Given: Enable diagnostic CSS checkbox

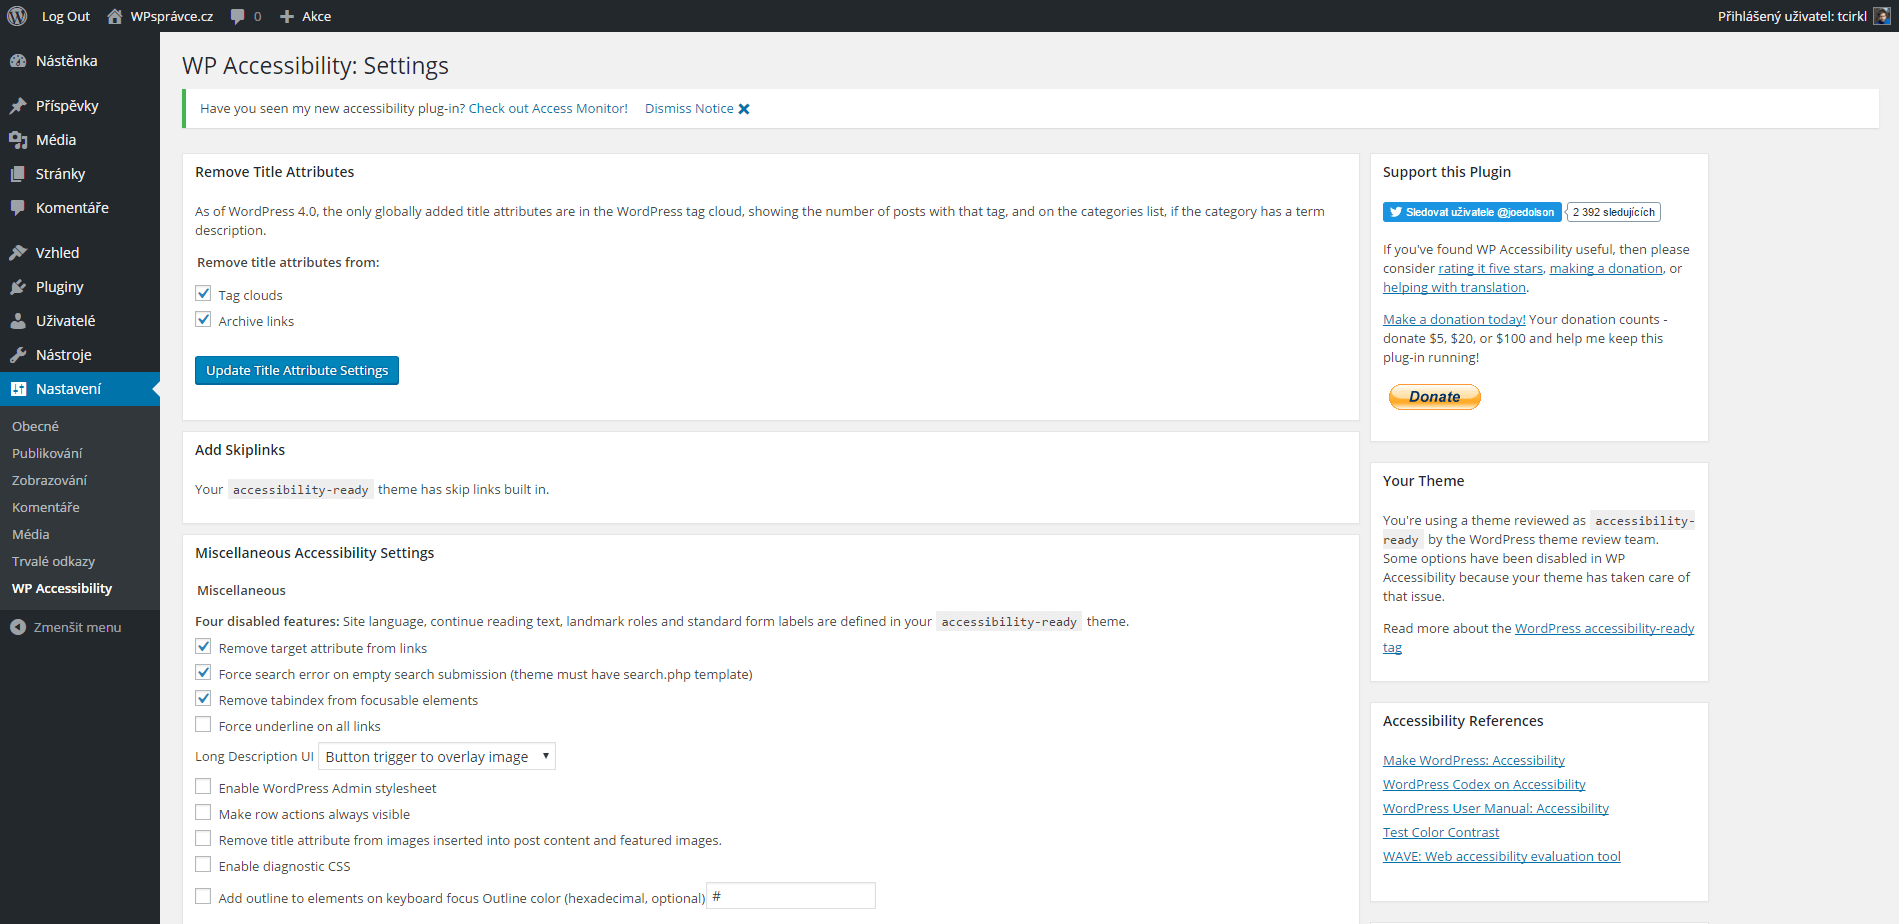Looking at the screenshot, I should pos(203,865).
